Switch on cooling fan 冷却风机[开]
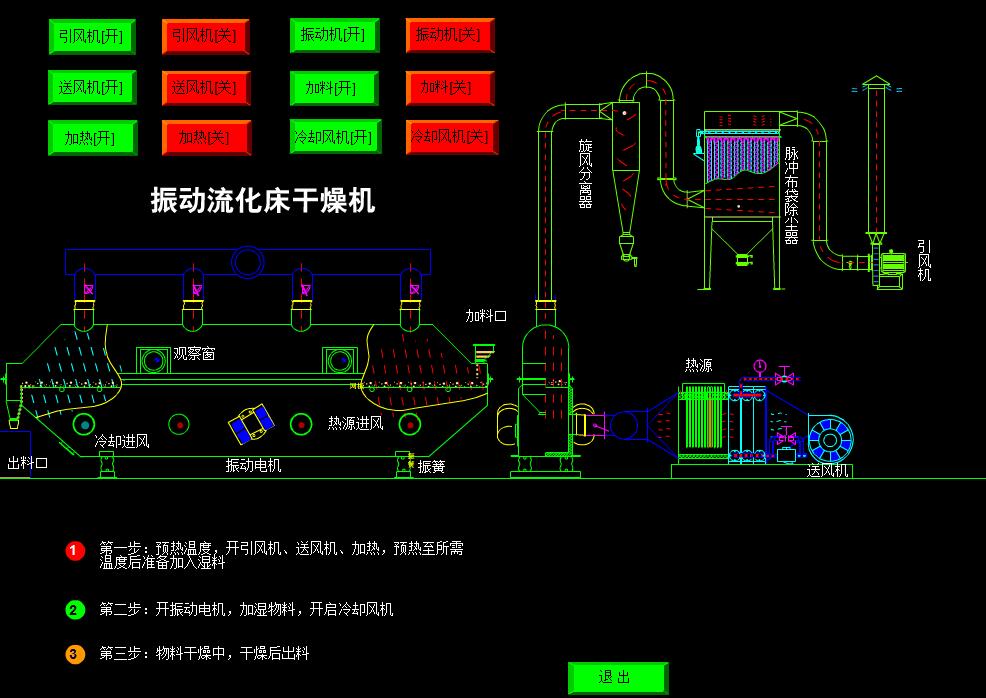Image resolution: width=986 pixels, height=698 pixels. click(336, 136)
